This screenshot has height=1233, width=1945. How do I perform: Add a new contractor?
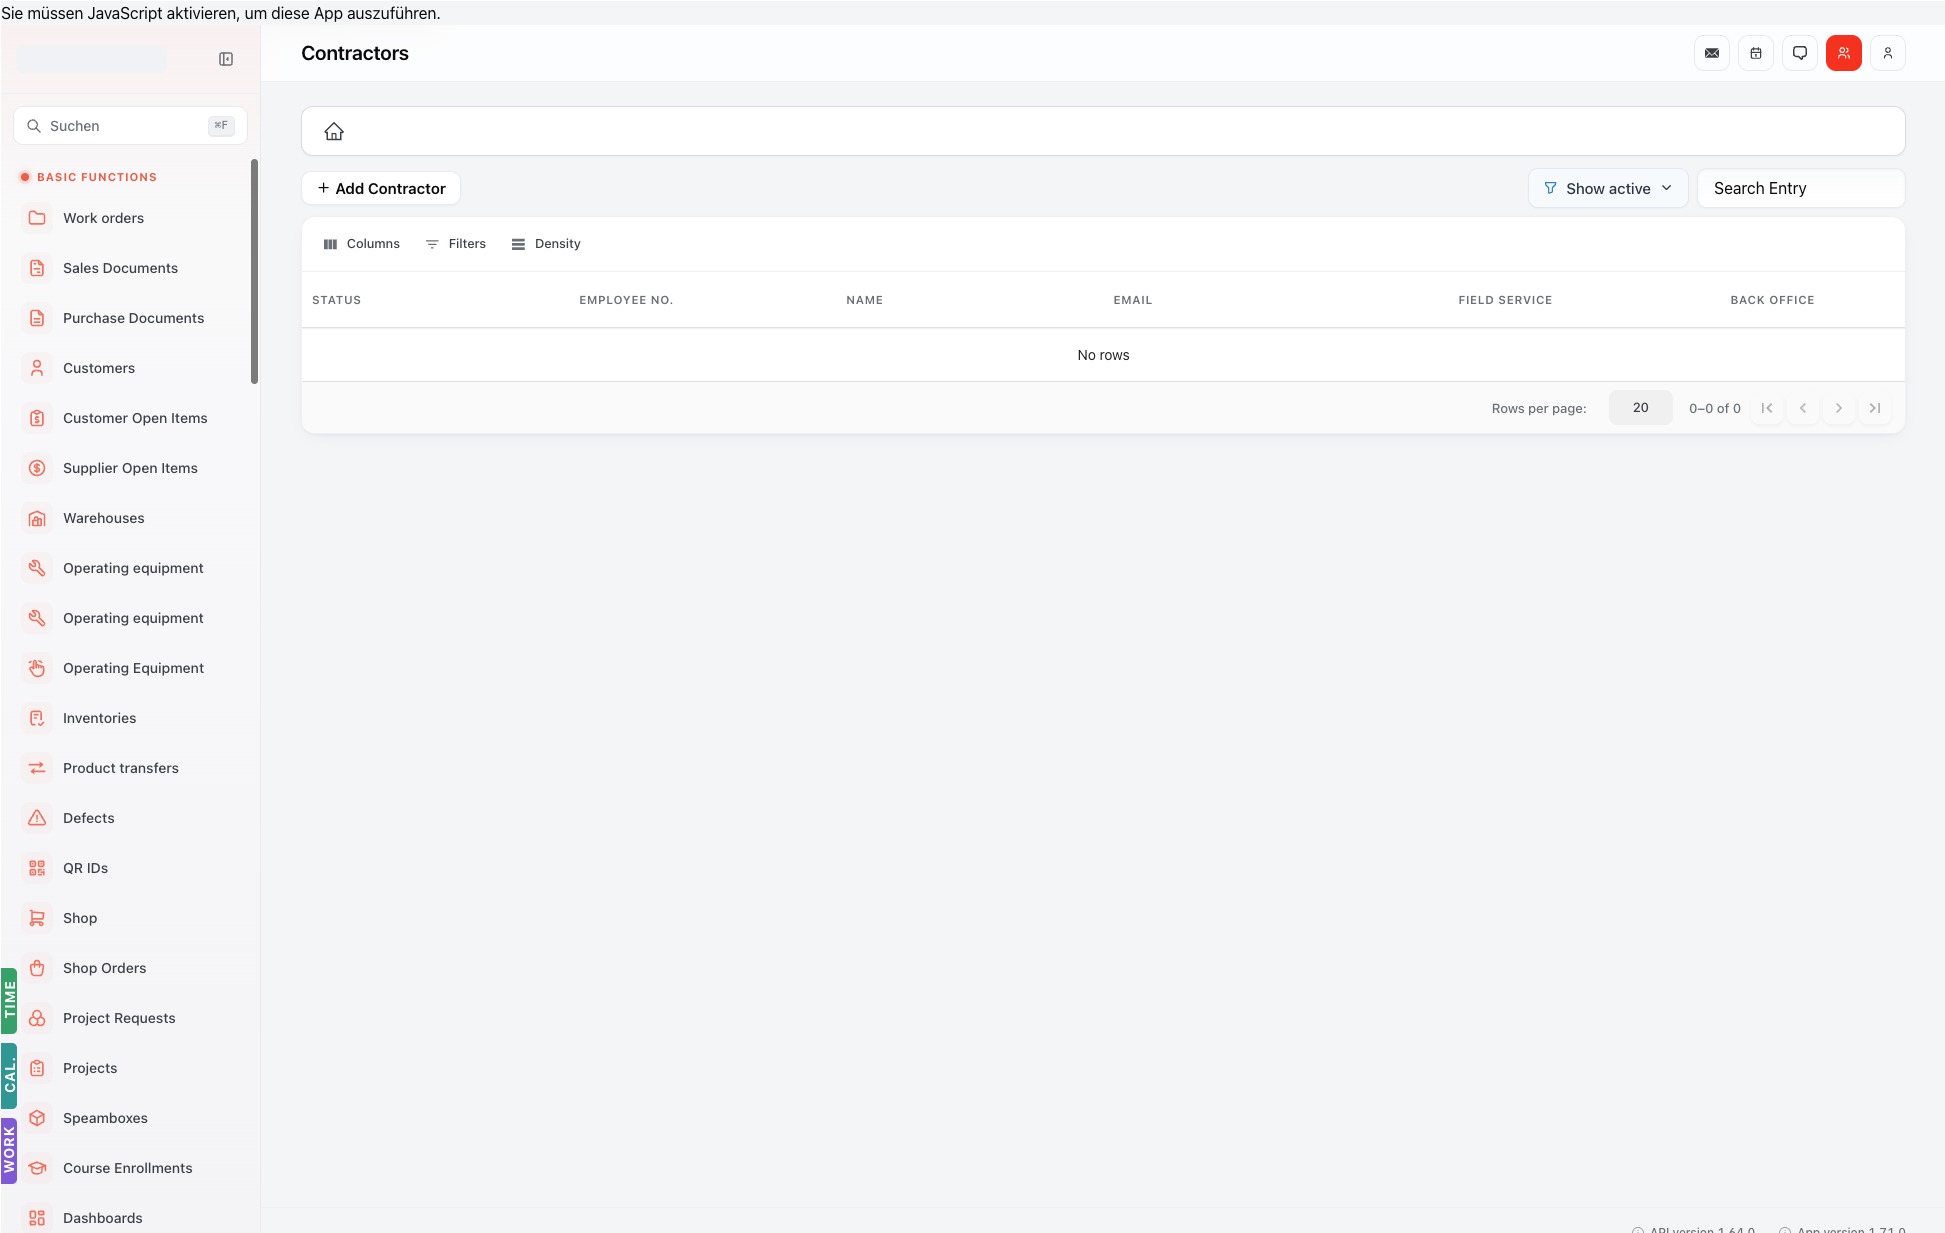click(x=381, y=188)
